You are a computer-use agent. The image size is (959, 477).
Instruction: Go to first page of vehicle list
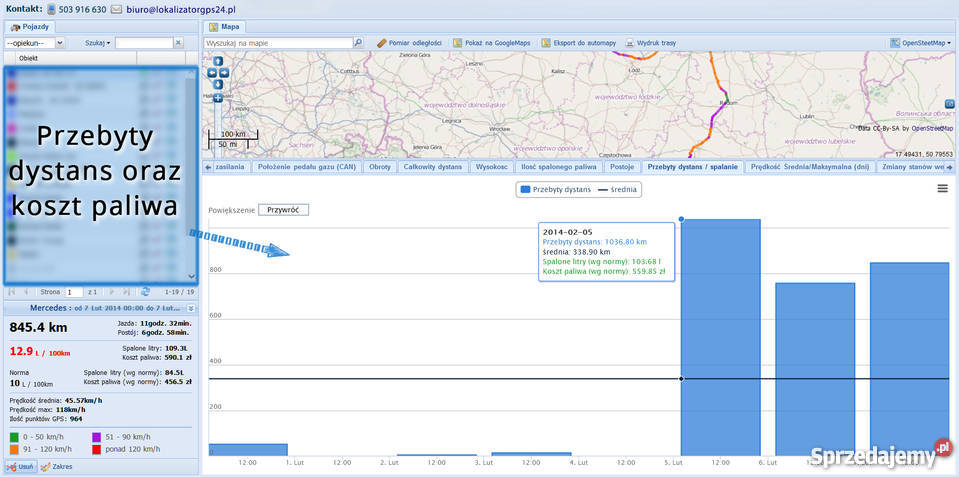(x=12, y=292)
